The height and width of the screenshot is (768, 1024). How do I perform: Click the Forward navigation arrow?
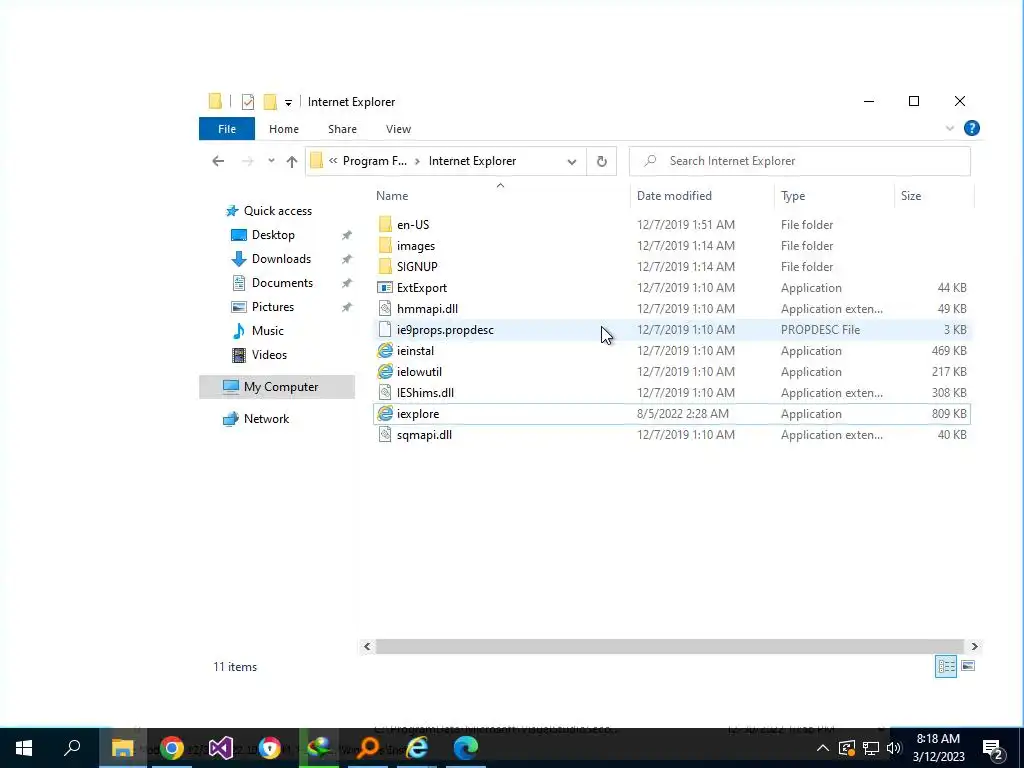248,161
